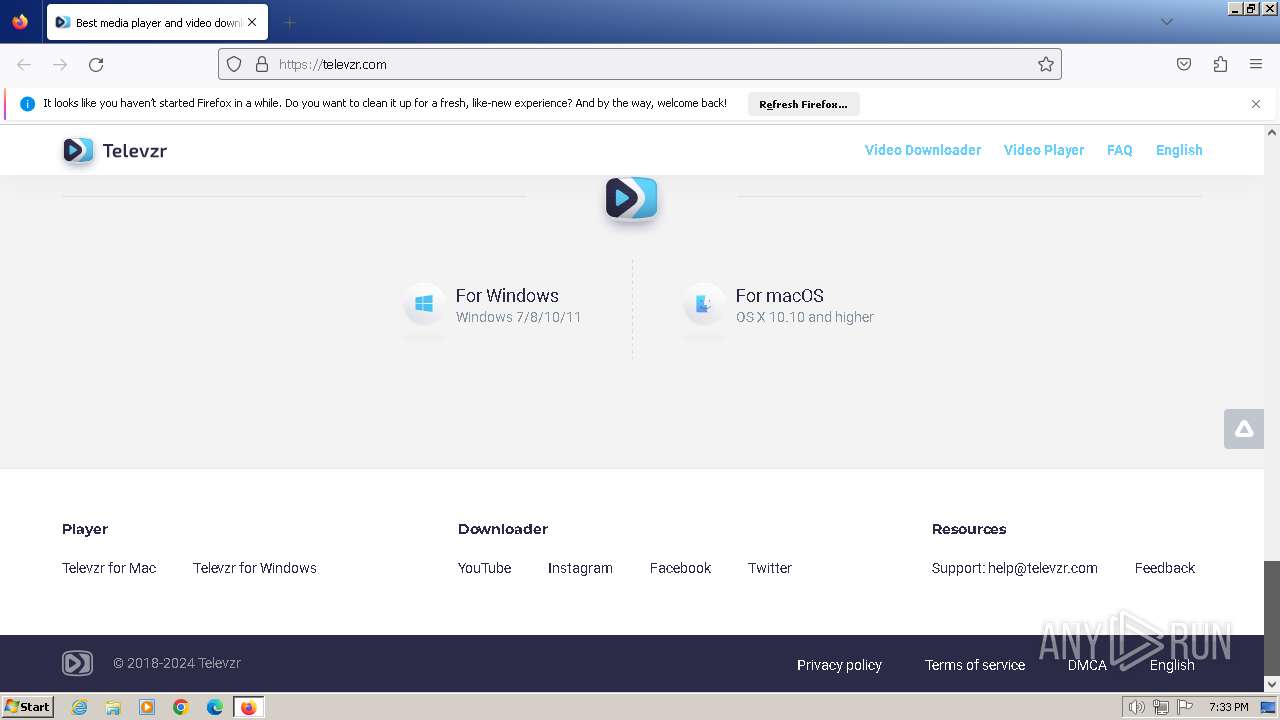Open the Feedback link
This screenshot has width=1280, height=720.
pyautogui.click(x=1165, y=568)
